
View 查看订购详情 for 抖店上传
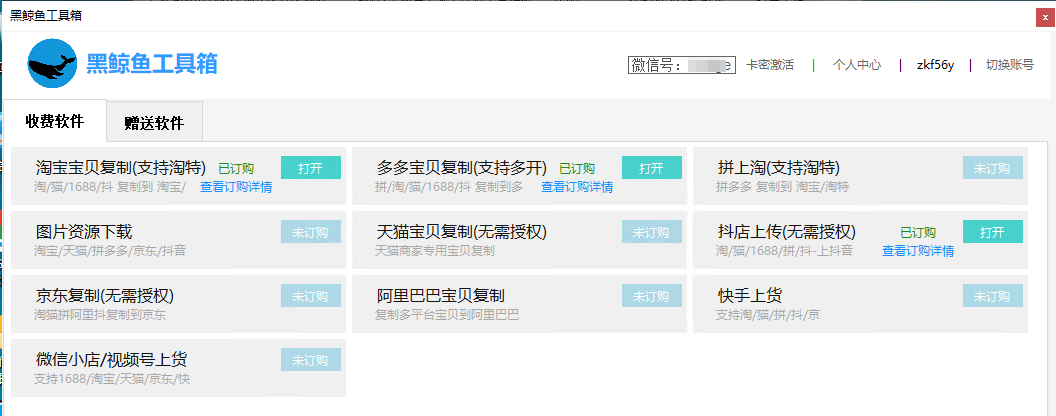[x=918, y=251]
